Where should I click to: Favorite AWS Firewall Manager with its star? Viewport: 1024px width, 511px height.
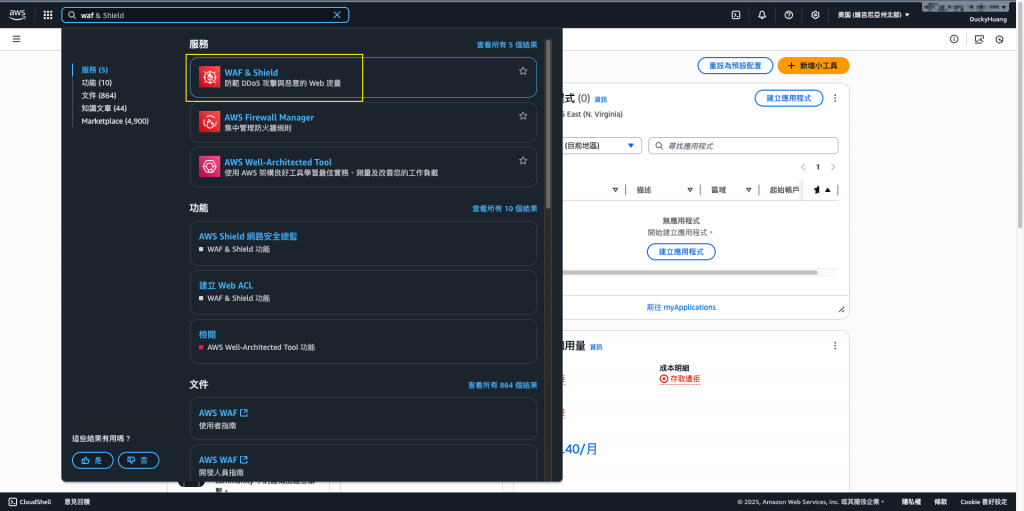(x=523, y=116)
